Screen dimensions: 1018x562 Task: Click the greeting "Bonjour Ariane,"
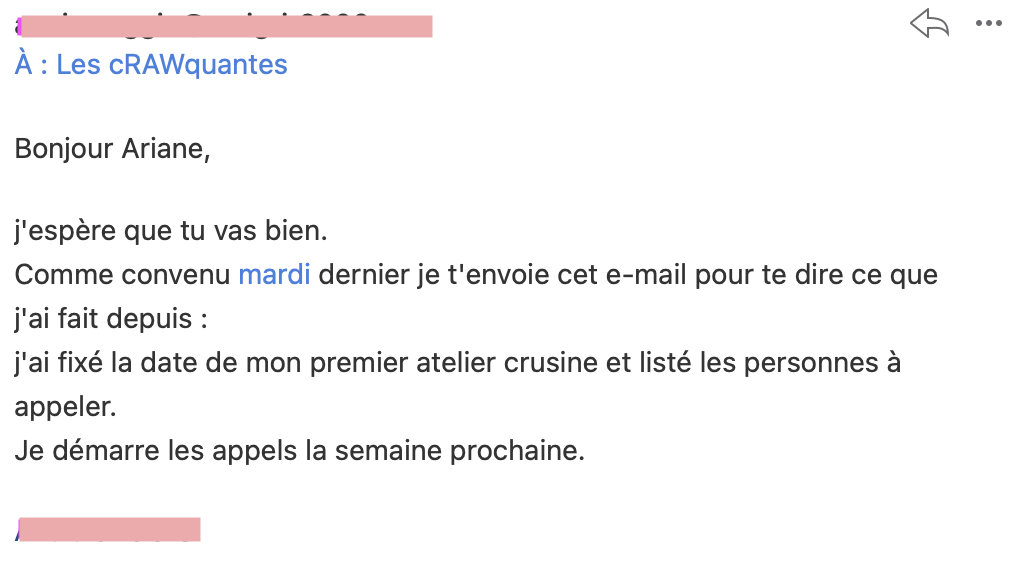[112, 149]
